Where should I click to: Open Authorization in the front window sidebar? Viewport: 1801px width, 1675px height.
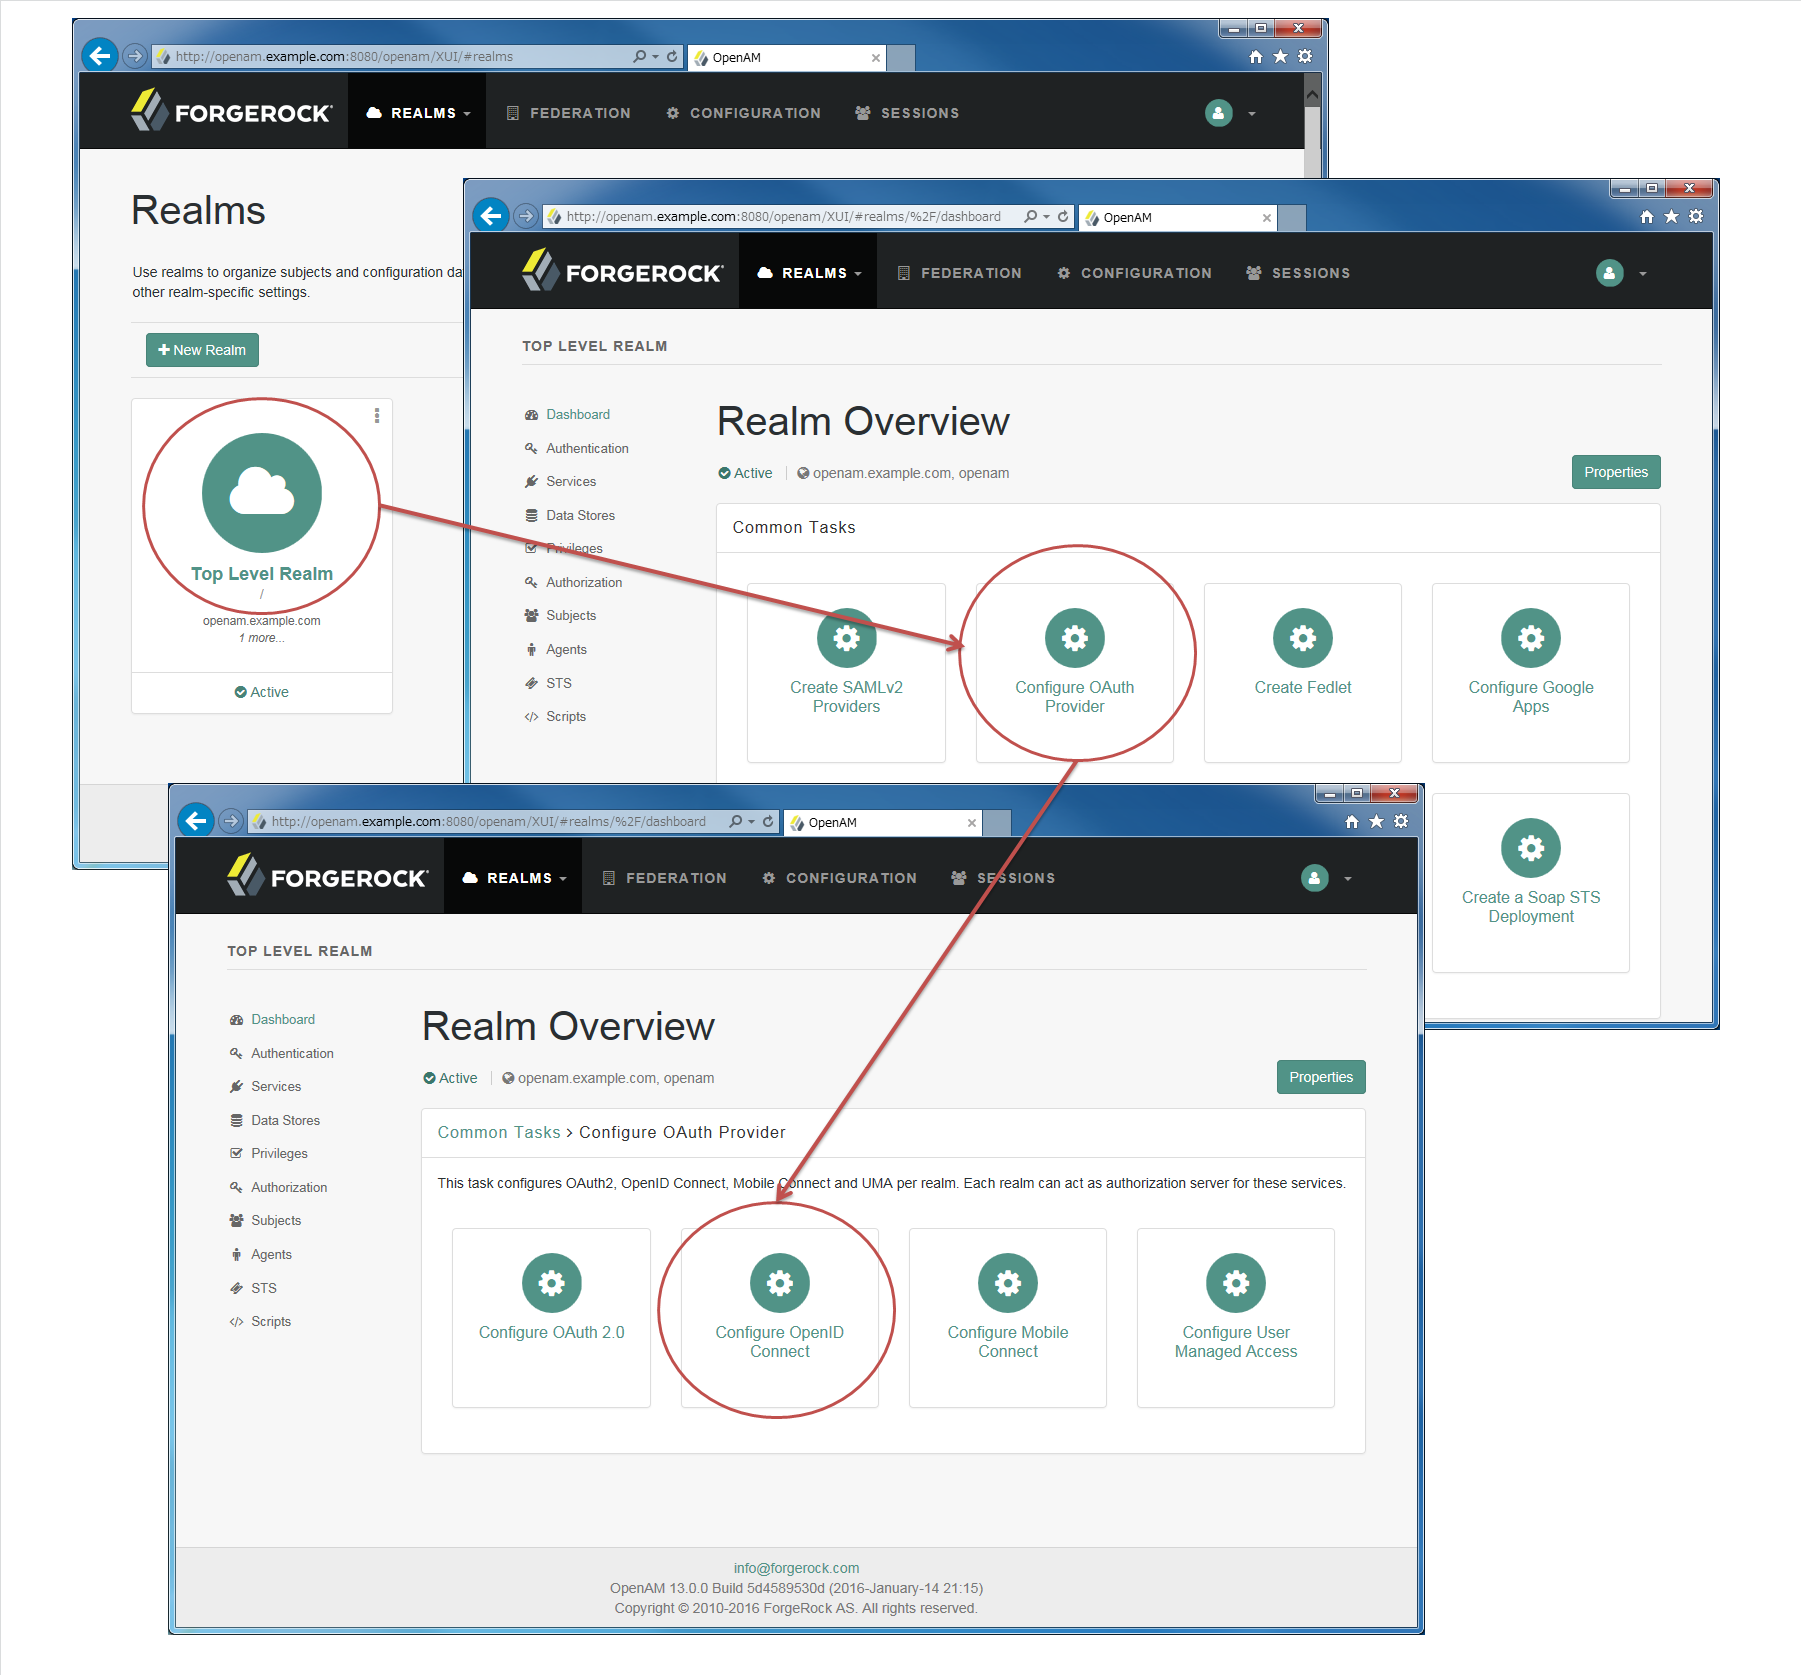(x=289, y=1187)
